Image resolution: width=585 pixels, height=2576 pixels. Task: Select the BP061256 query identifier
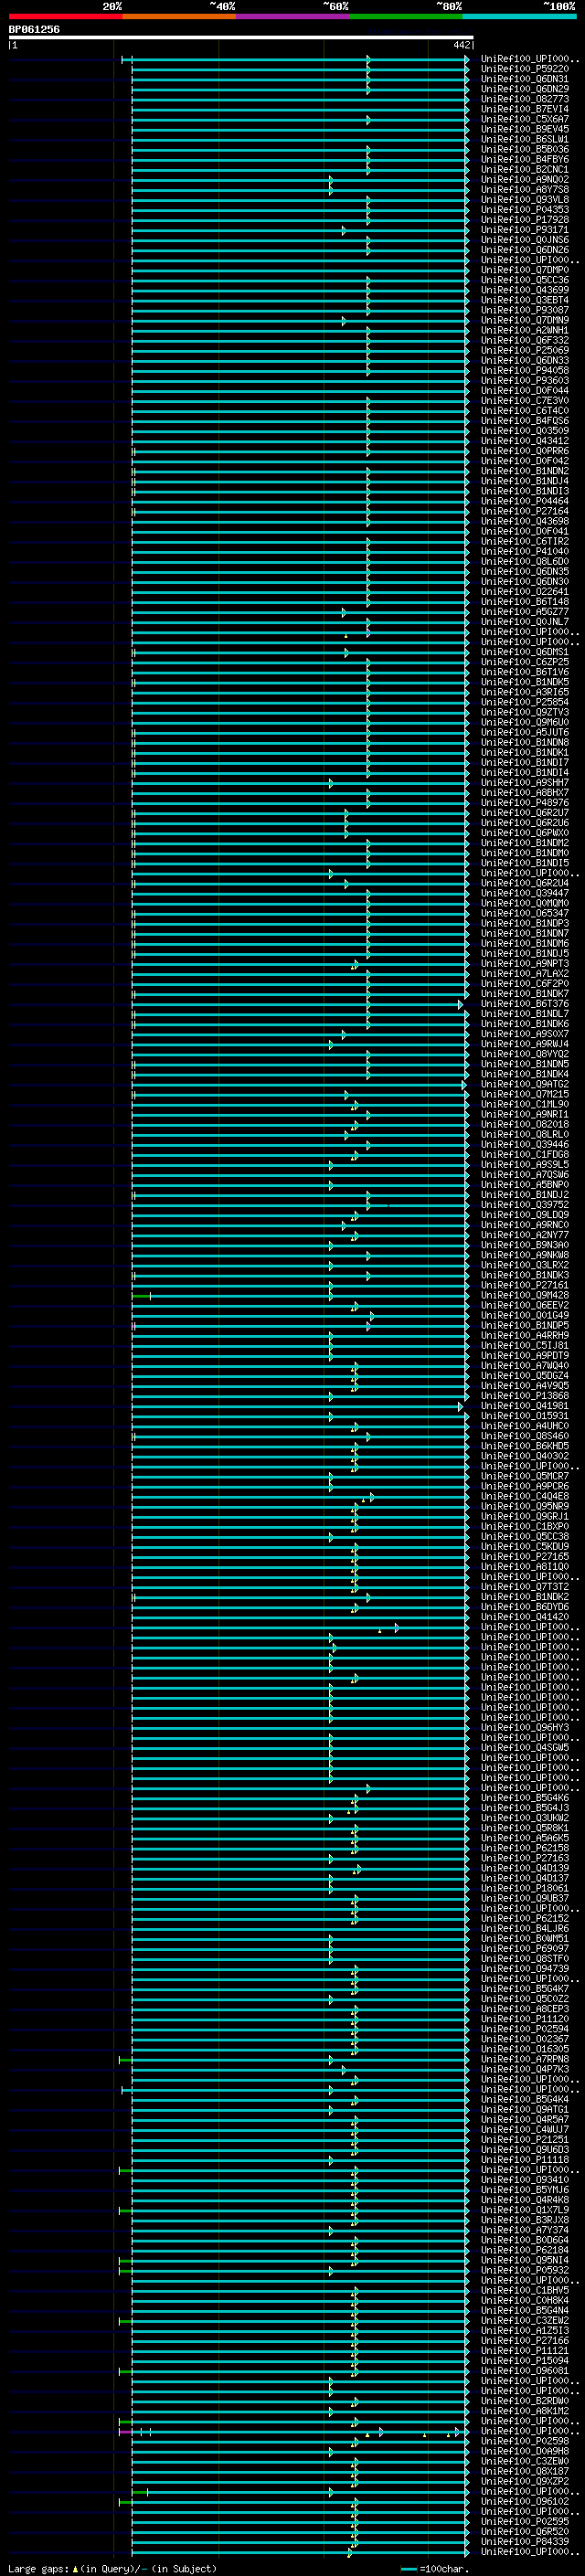point(34,30)
